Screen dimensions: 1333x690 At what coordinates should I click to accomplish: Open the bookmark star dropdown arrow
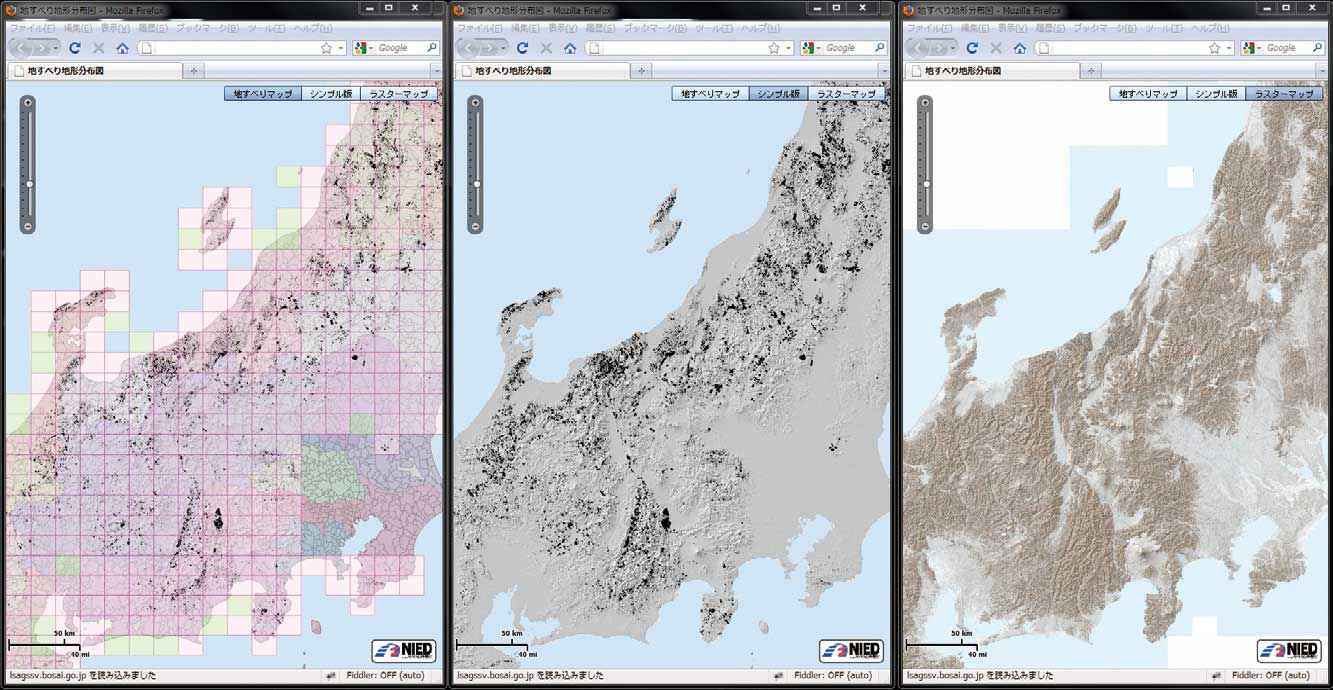(341, 47)
